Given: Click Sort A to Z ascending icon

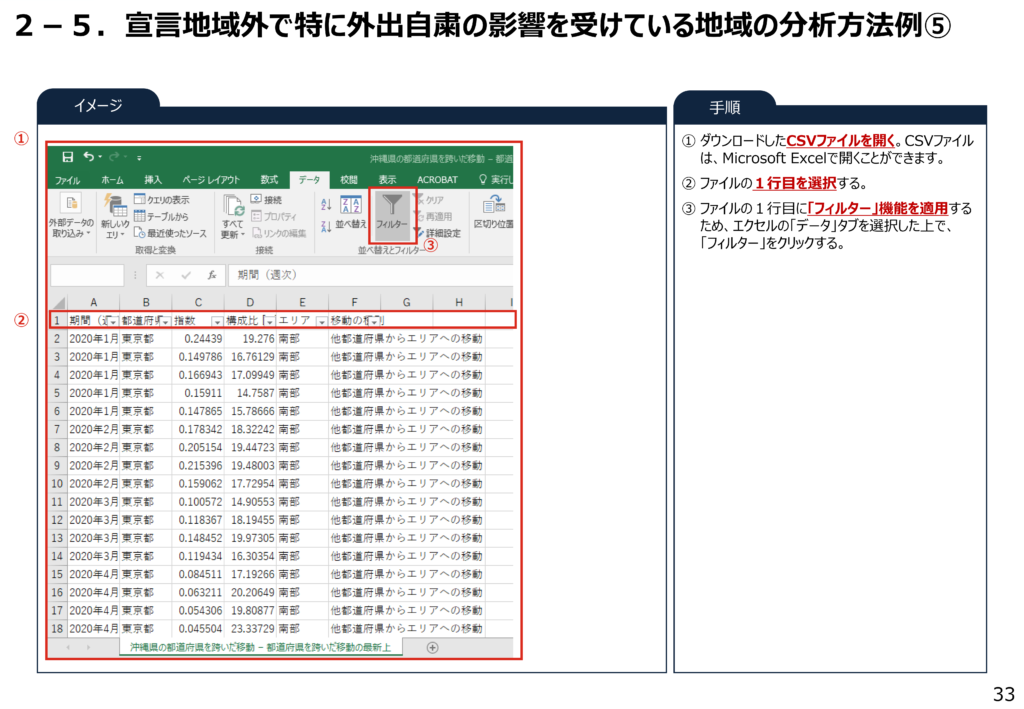Looking at the screenshot, I should tap(326, 204).
